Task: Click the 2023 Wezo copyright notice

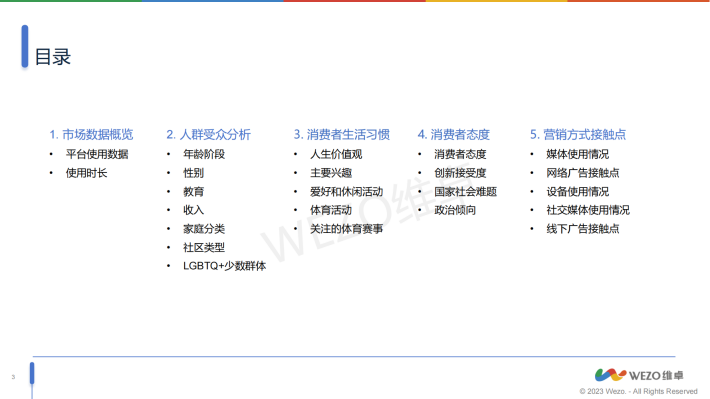Action: 638,391
